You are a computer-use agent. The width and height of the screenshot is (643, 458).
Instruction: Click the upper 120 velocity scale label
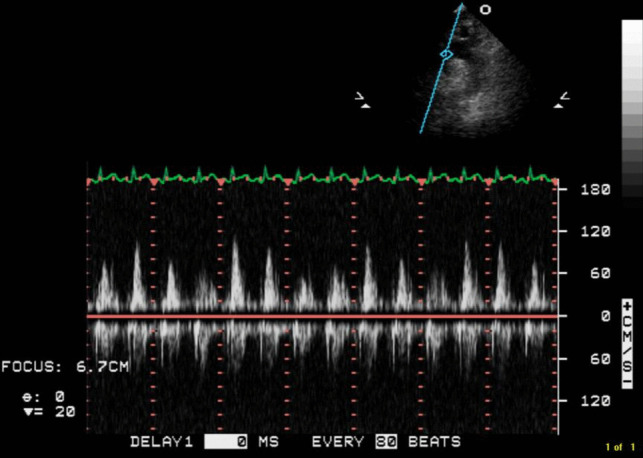(595, 232)
